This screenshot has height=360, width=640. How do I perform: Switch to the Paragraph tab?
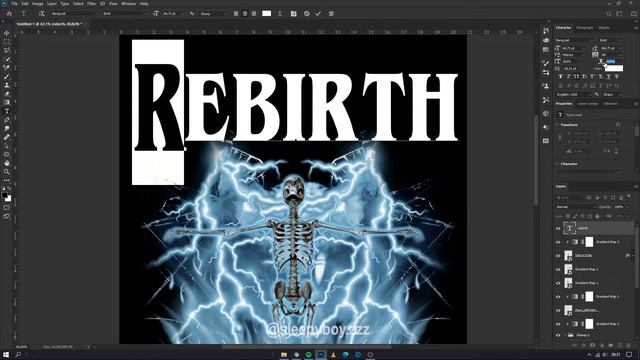point(584,28)
